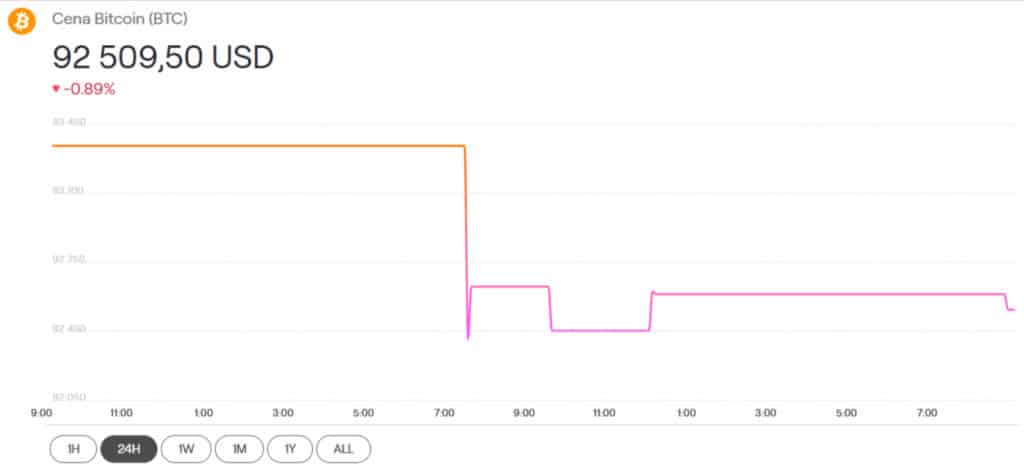Click the 93 450 price axis label
This screenshot has width=1024, height=474.
point(69,123)
